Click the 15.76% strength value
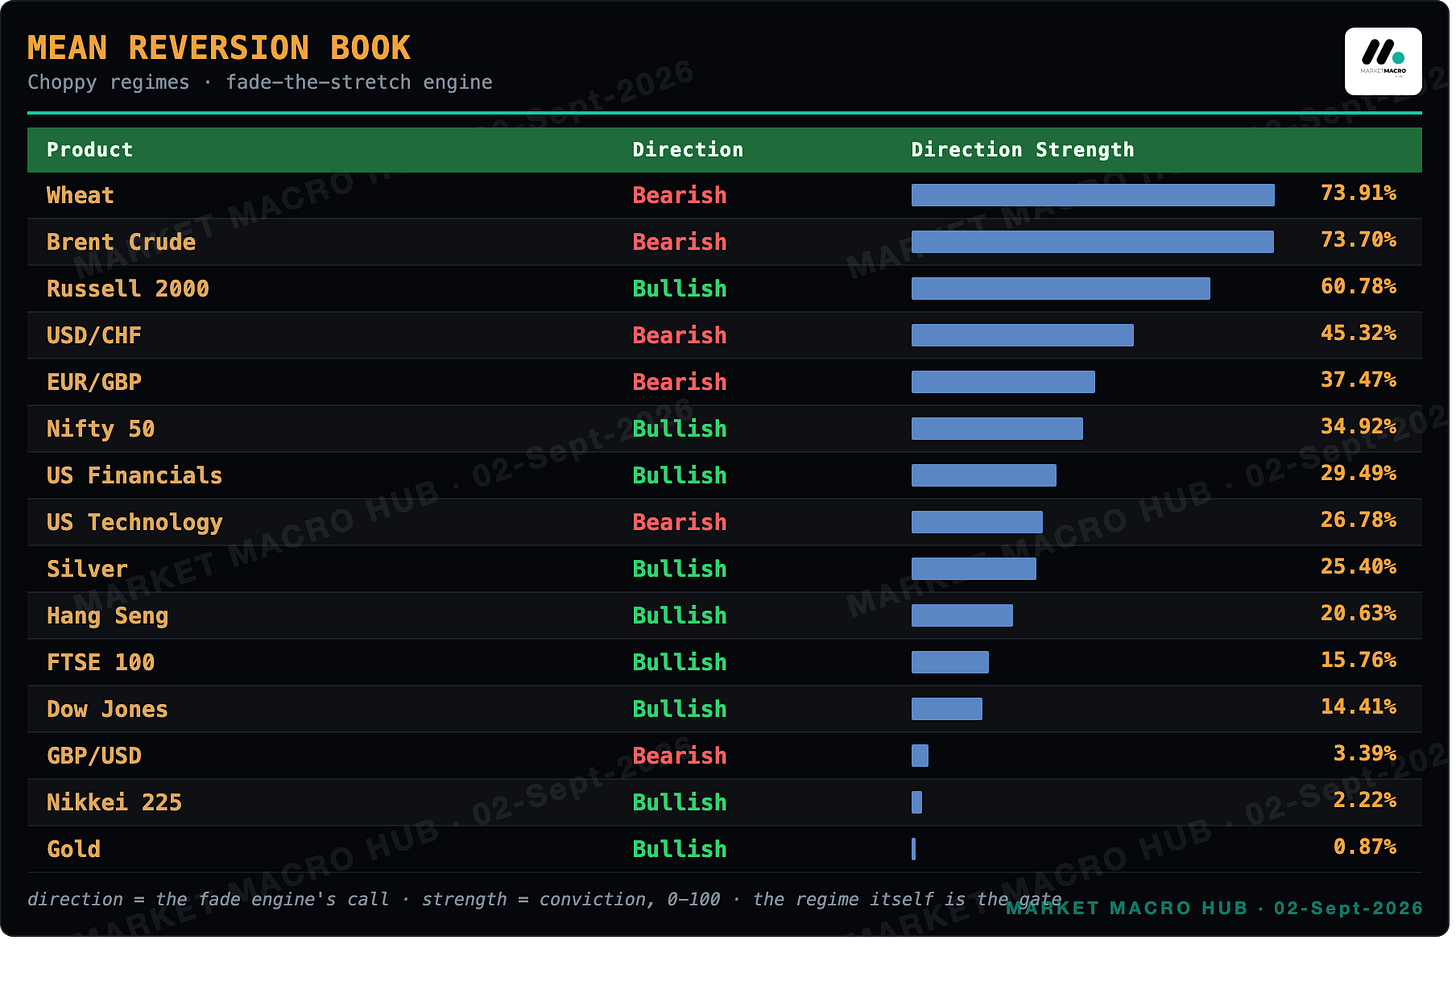This screenshot has height=999, width=1456. (1358, 660)
